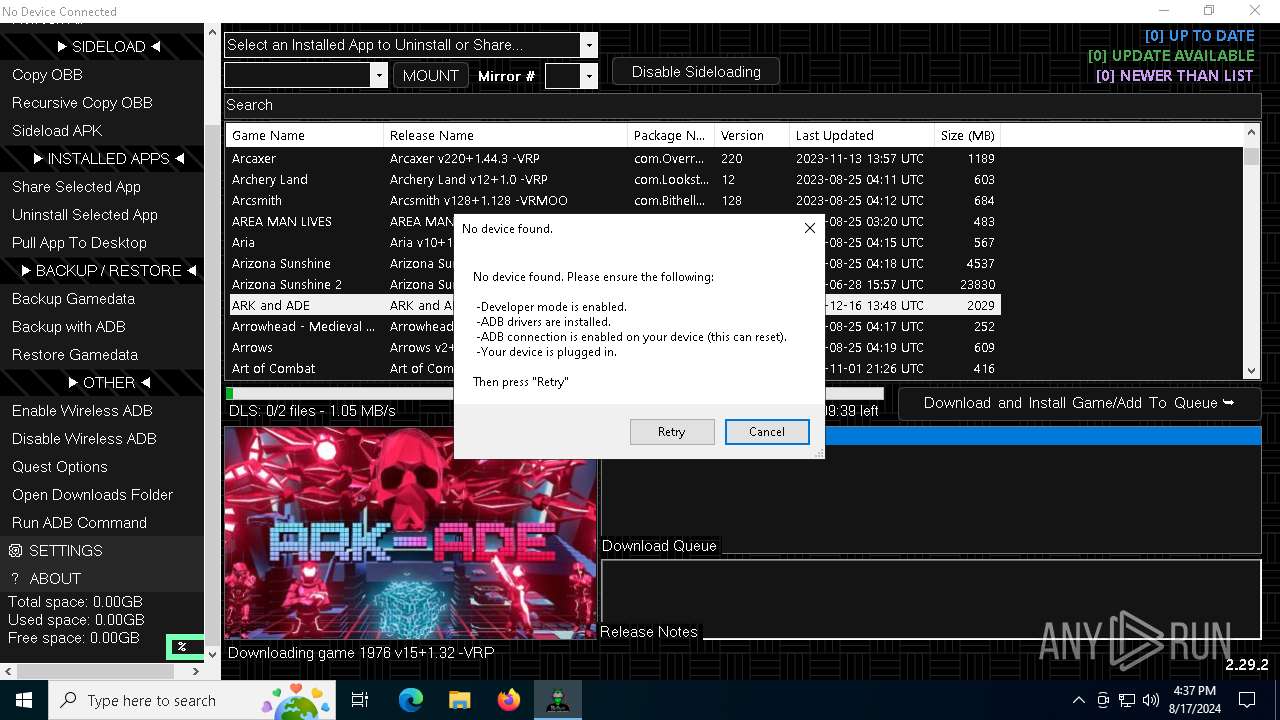Close the No device found dialog

[x=809, y=228]
